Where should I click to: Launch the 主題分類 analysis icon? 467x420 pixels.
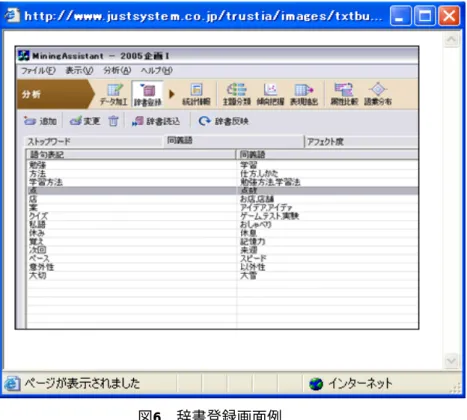[237, 94]
